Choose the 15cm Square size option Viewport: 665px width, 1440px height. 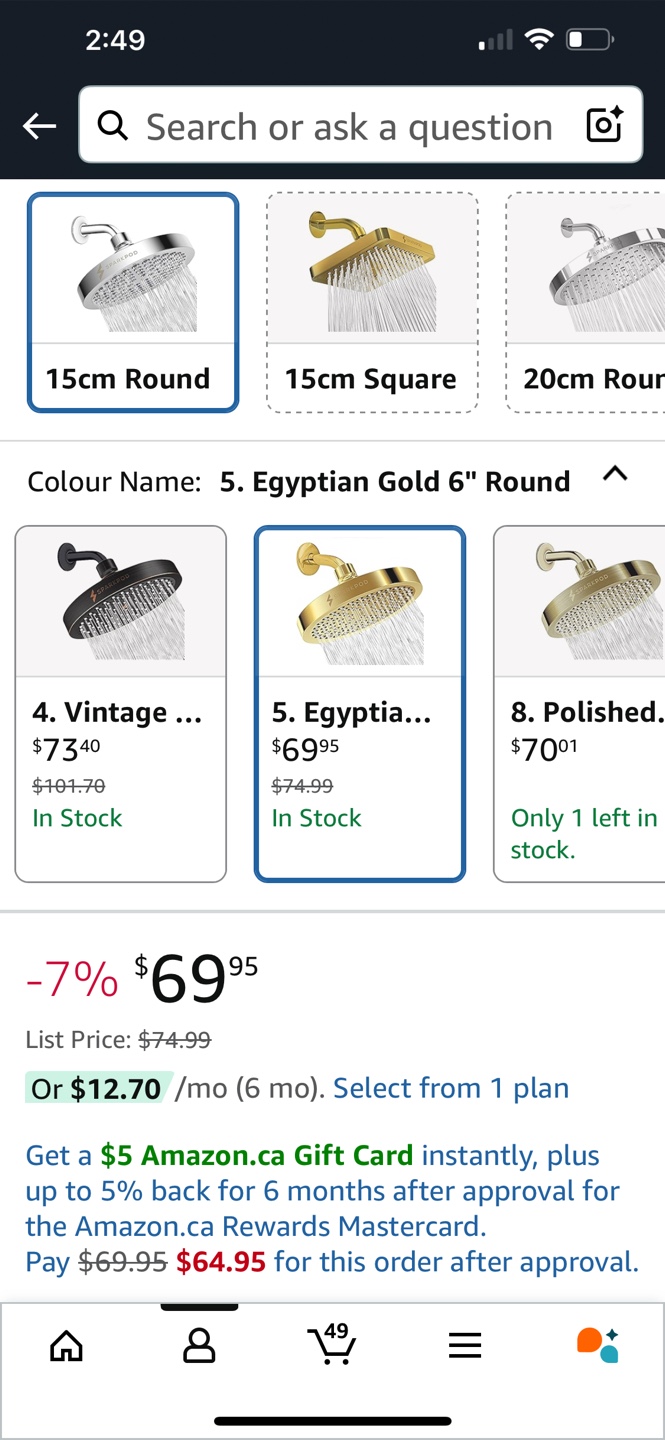coord(372,302)
